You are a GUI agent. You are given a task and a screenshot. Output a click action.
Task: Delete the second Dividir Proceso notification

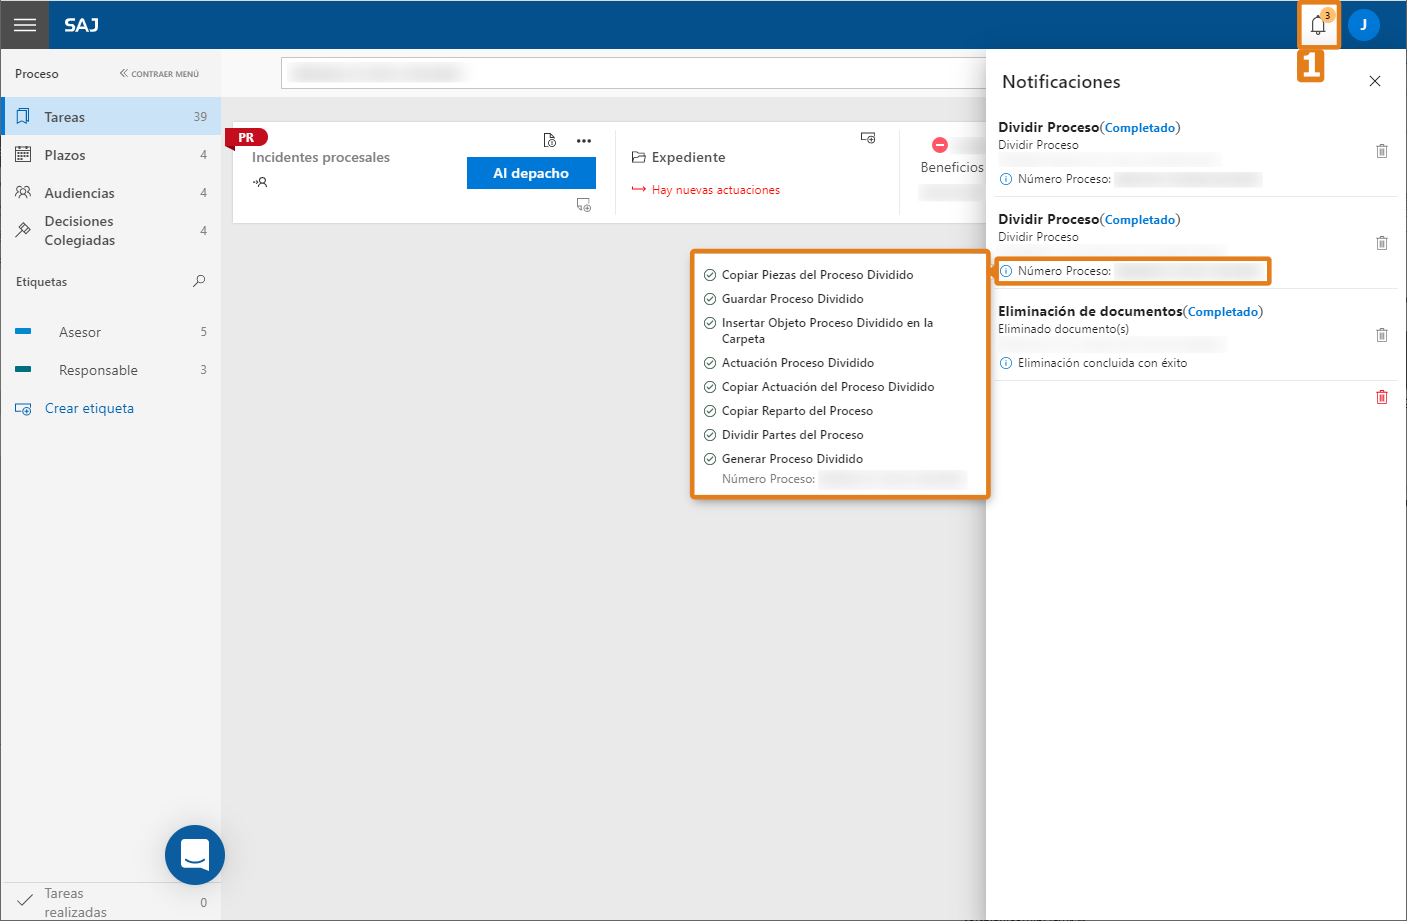(x=1382, y=243)
